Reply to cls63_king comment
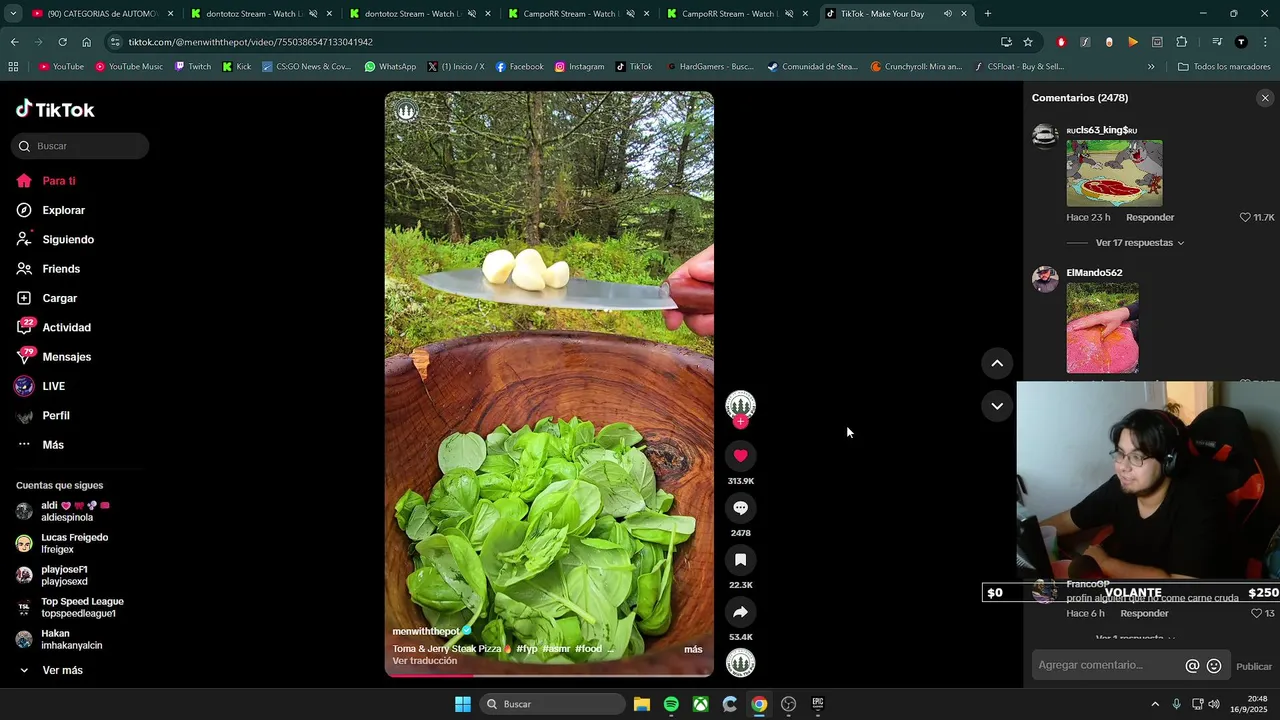 coord(1150,218)
